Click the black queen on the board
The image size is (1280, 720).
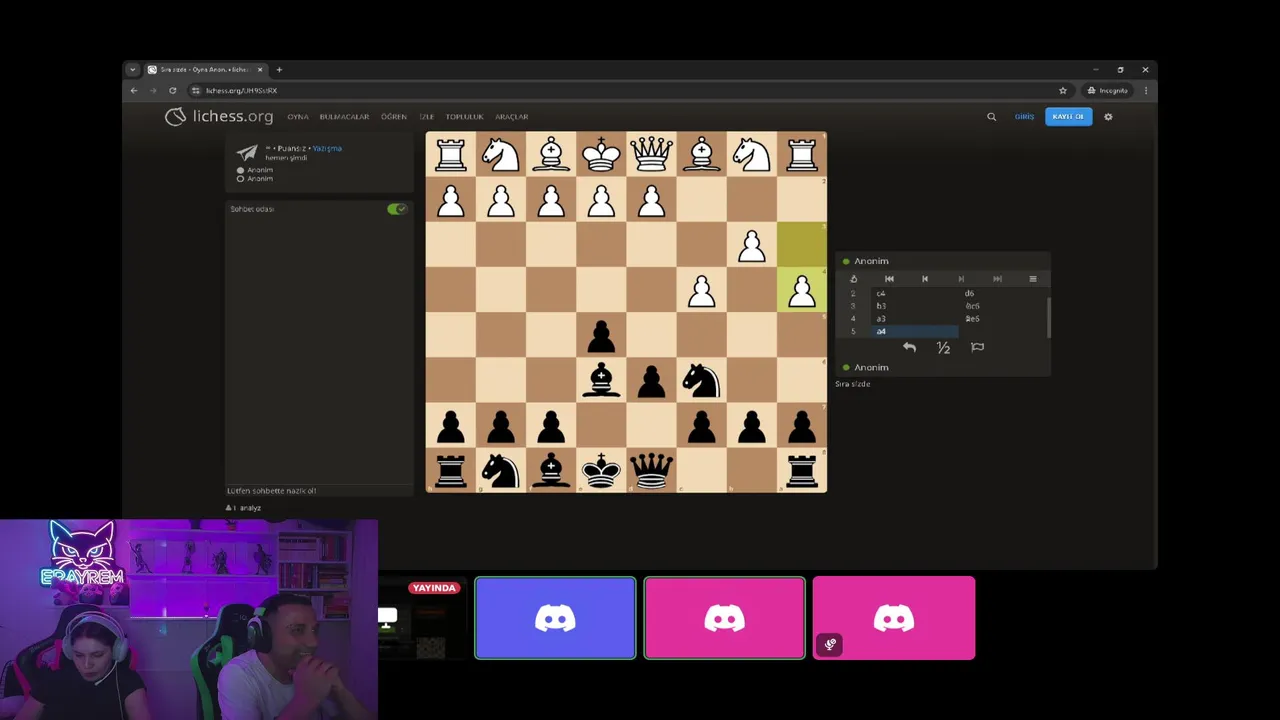[x=651, y=470]
